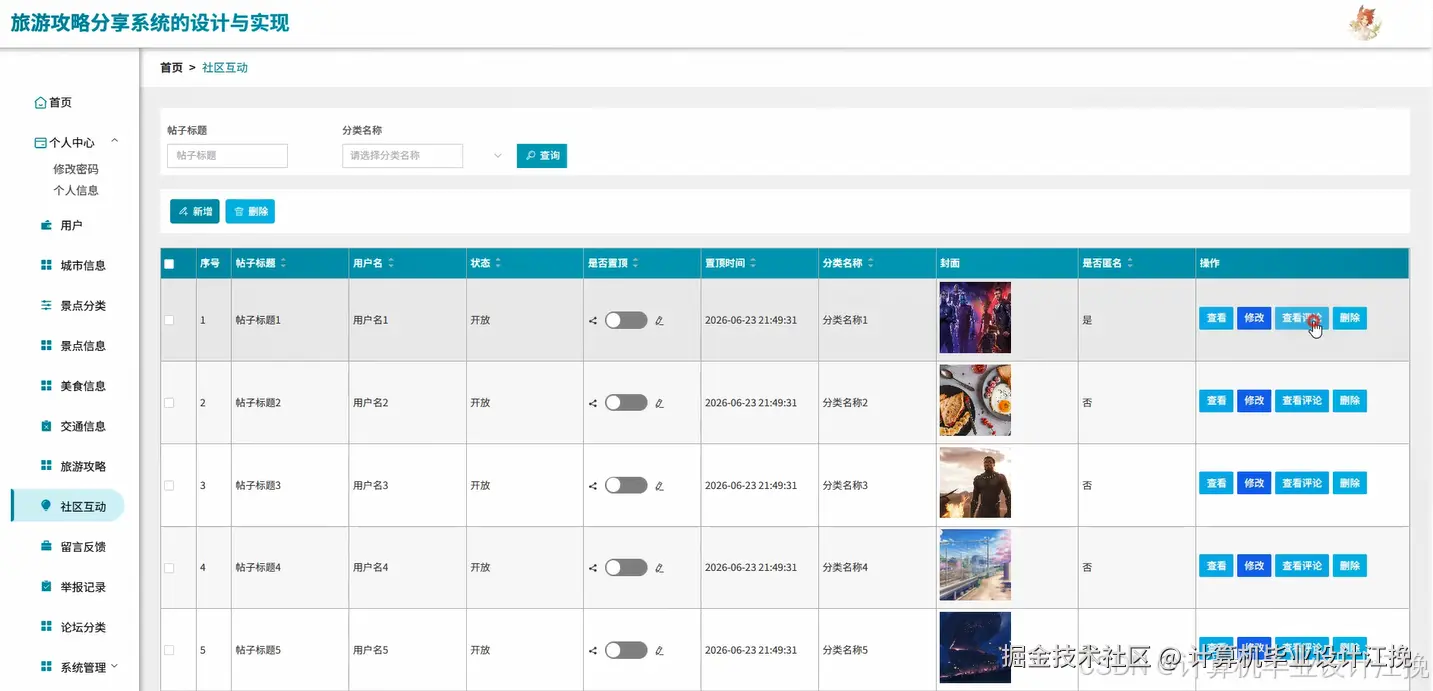Click the 查询 search button
Screen dimensions: 1433x691
click(x=542, y=156)
